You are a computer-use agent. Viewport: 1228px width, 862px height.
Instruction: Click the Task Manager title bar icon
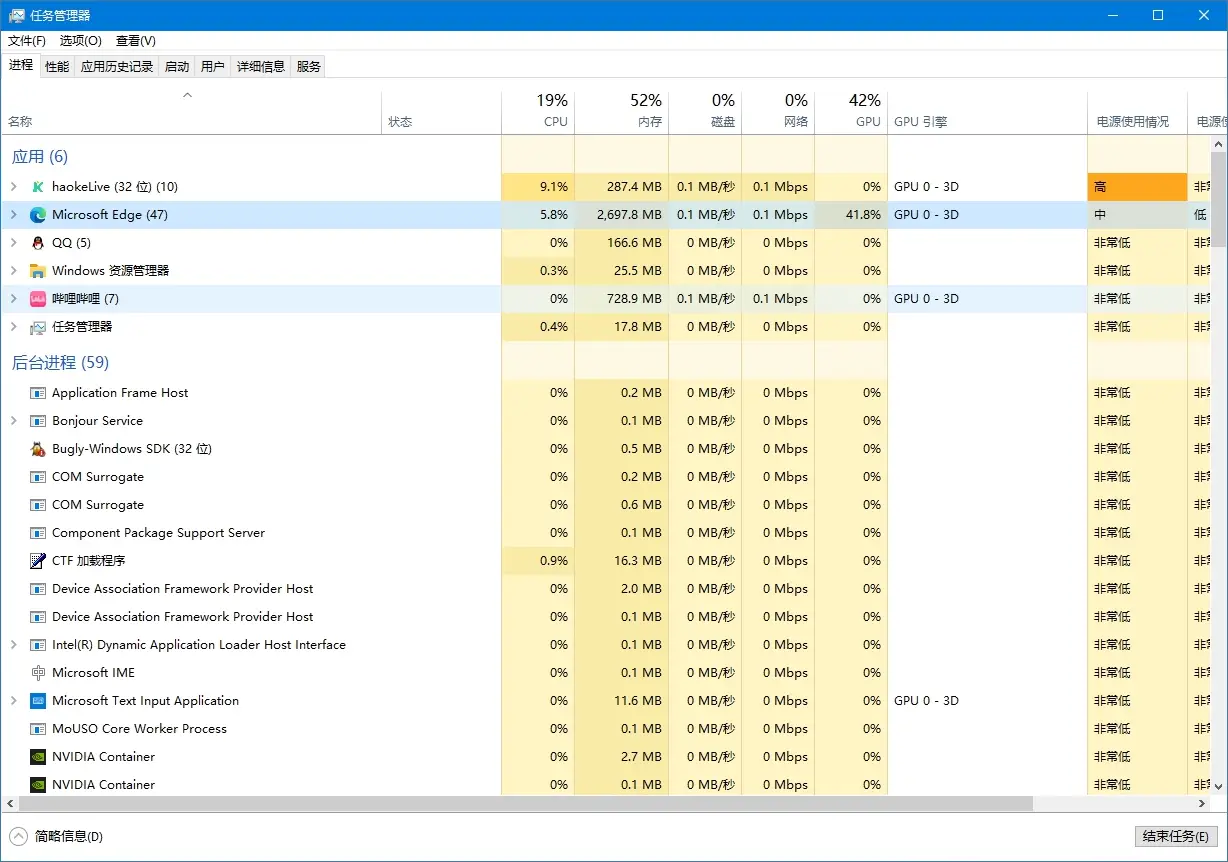[x=17, y=15]
